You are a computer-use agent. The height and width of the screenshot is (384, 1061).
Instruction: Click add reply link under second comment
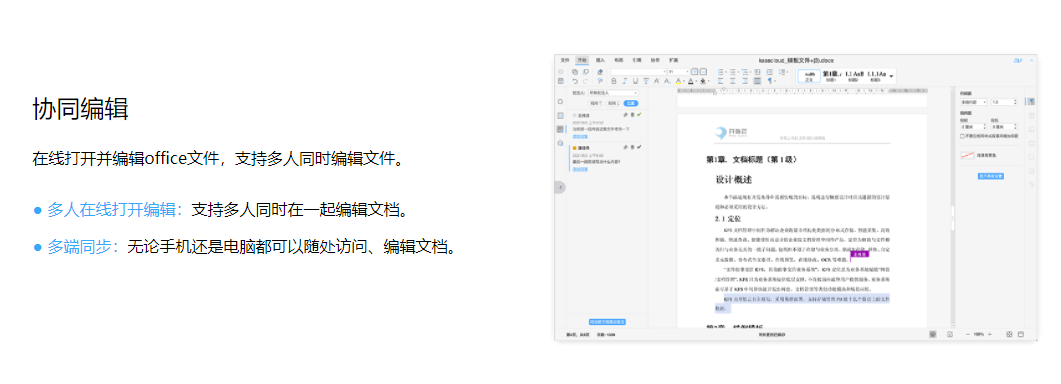click(580, 169)
